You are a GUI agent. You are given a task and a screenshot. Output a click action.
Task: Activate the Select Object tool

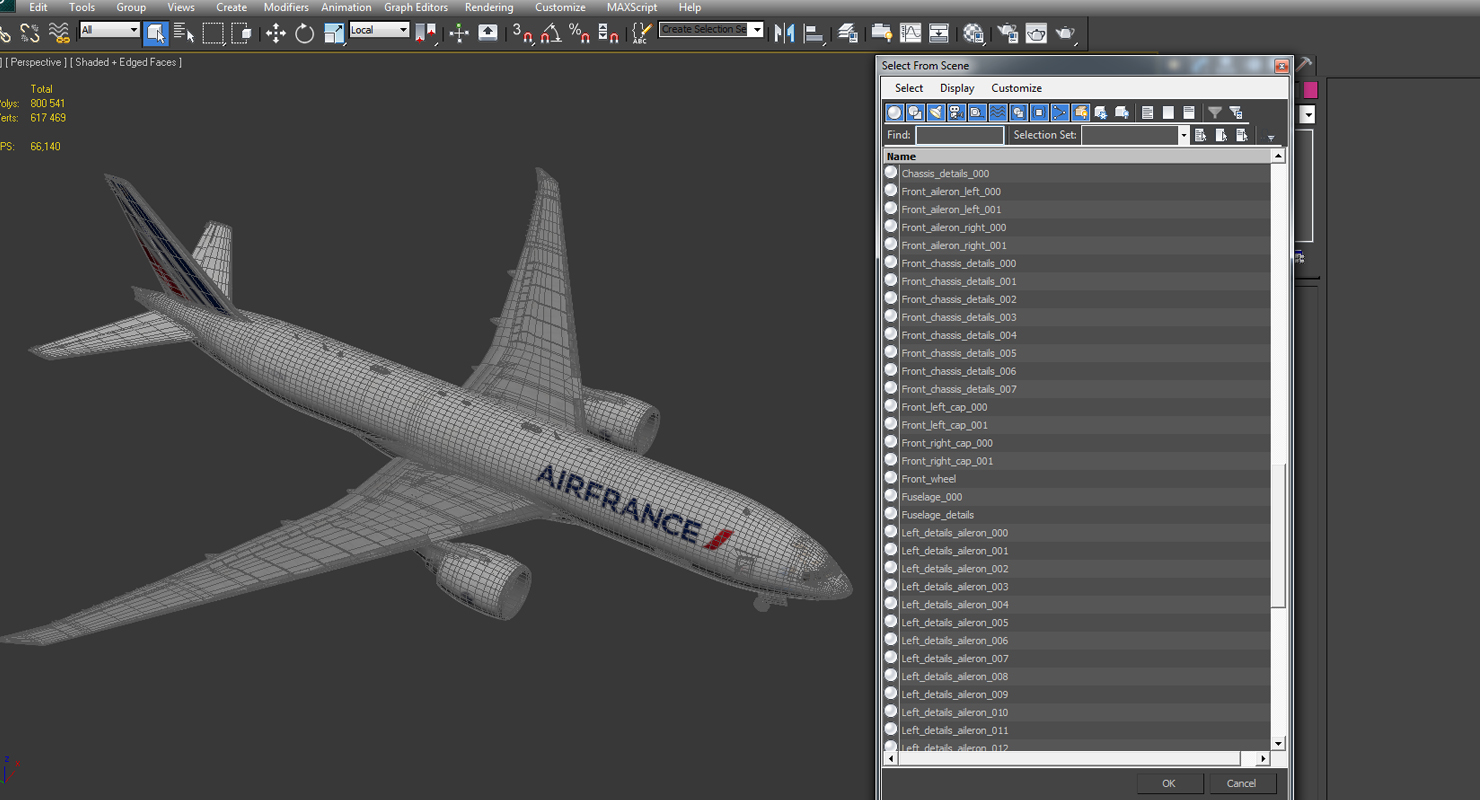point(155,33)
